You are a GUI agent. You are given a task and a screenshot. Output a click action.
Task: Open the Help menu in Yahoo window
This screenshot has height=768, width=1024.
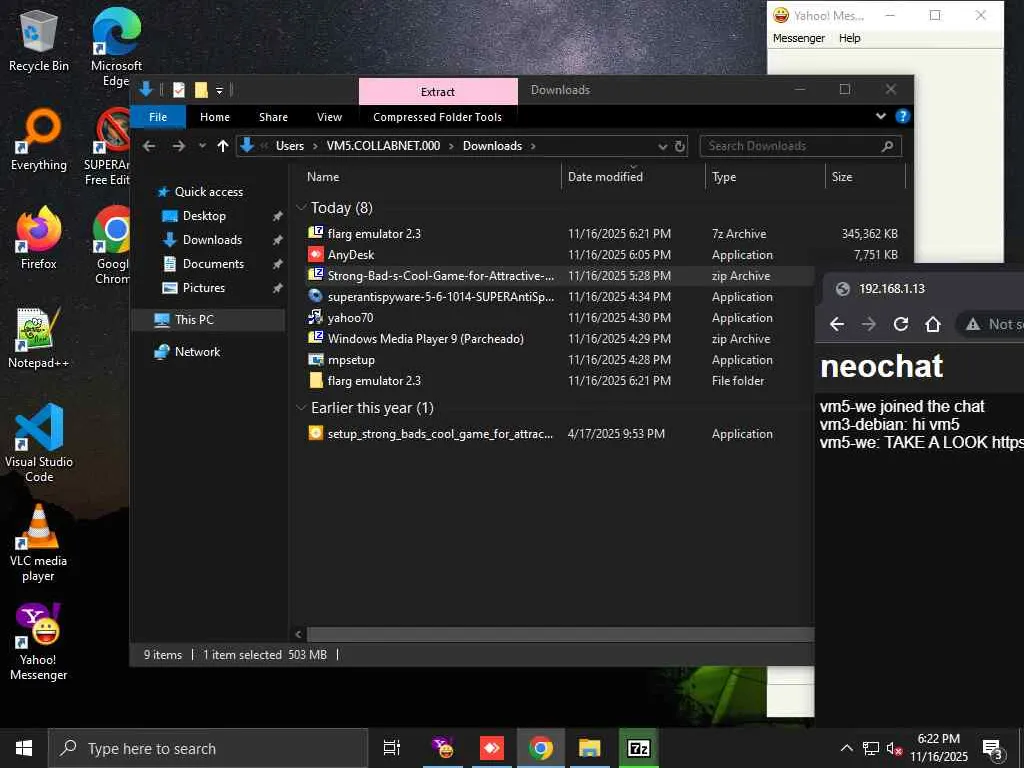coord(850,38)
